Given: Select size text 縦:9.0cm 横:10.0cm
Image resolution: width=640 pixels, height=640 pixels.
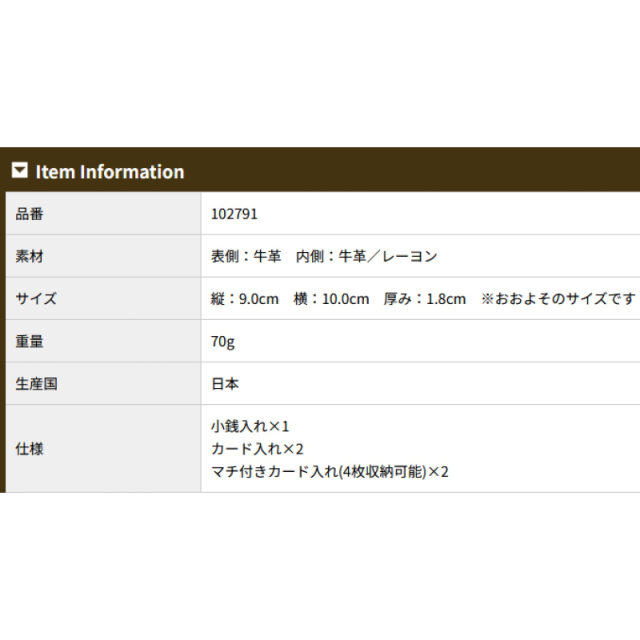Looking at the screenshot, I should 290,299.
